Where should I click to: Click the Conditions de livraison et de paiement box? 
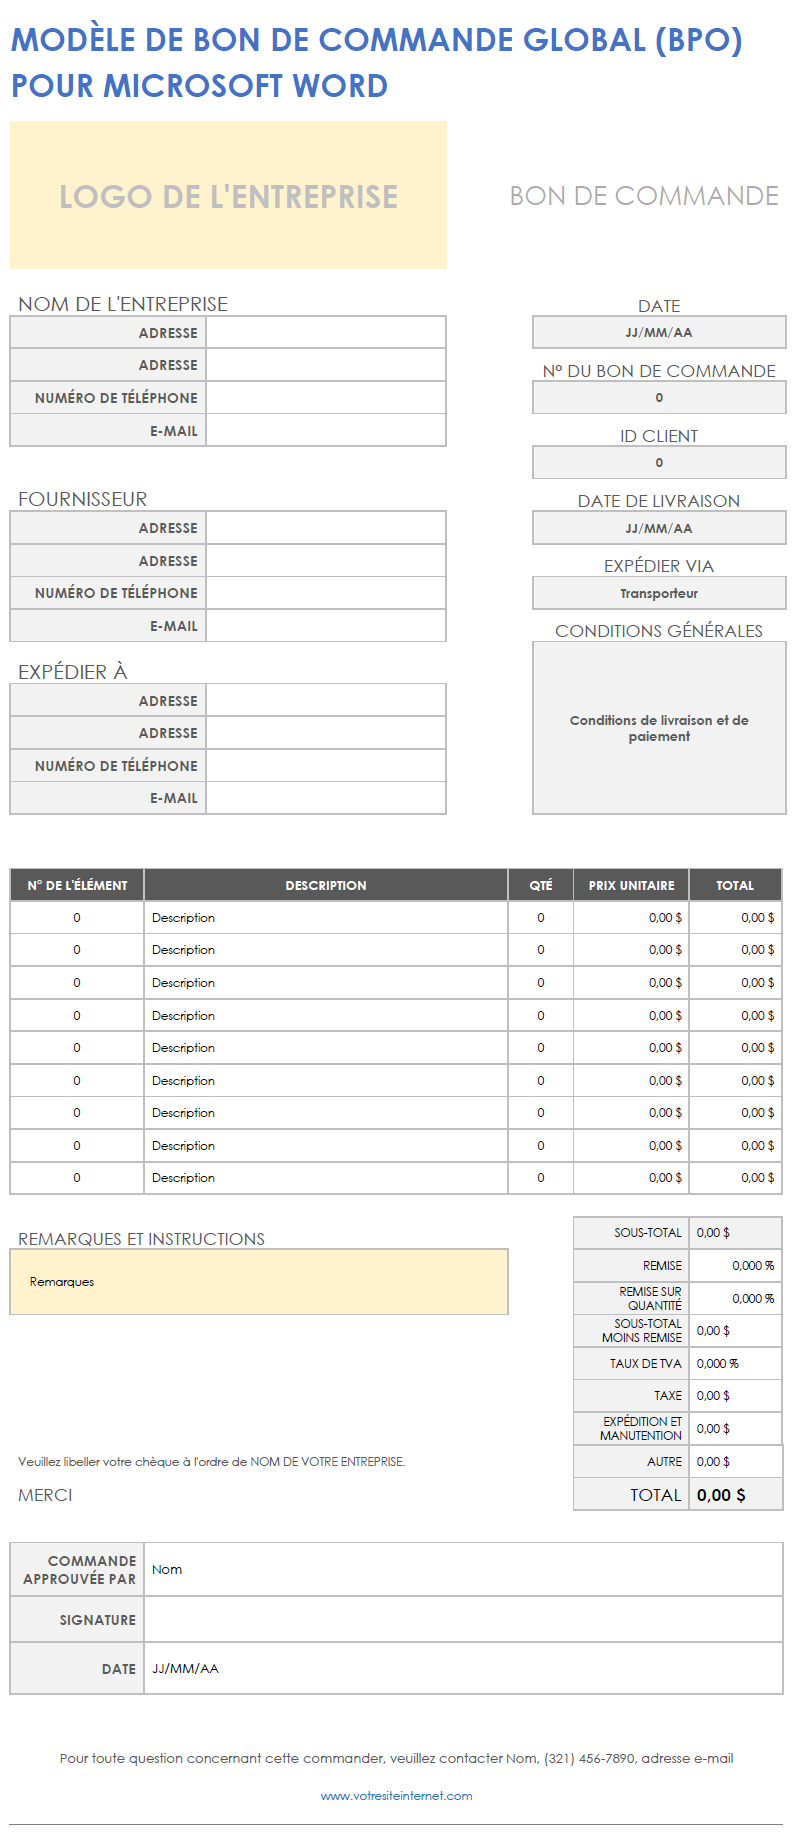(x=658, y=728)
